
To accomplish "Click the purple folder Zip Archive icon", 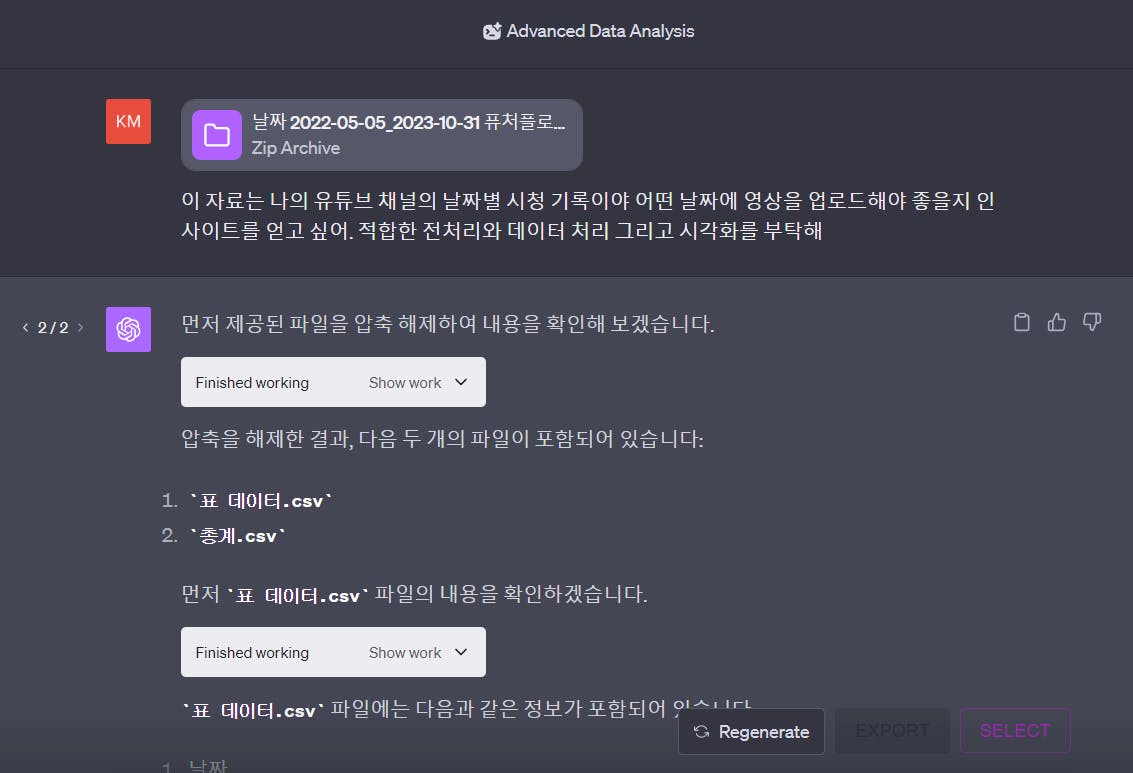I will pyautogui.click(x=217, y=135).
